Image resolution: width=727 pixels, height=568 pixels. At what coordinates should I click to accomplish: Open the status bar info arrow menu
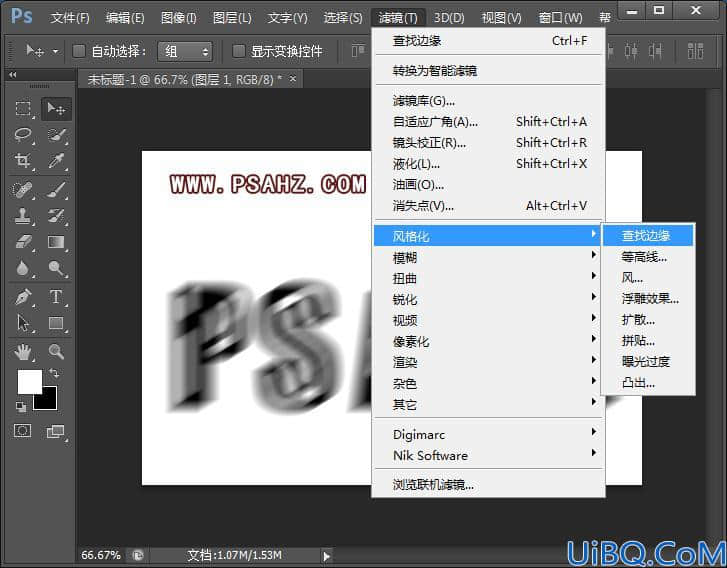tap(327, 555)
